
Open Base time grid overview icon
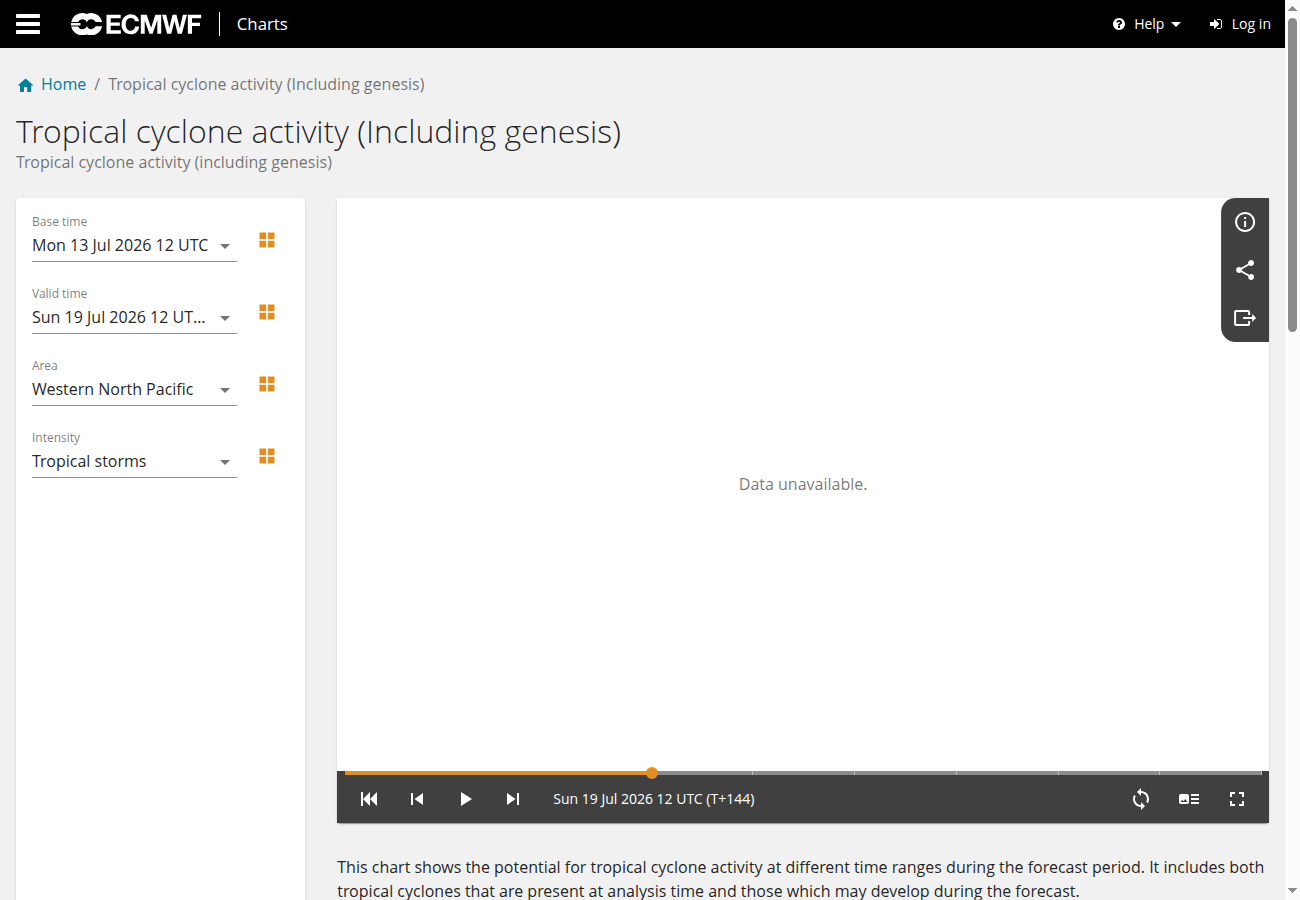267,240
